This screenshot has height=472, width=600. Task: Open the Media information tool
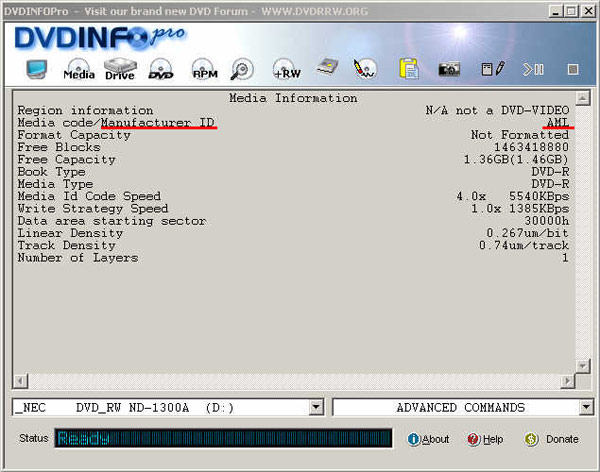(x=79, y=69)
